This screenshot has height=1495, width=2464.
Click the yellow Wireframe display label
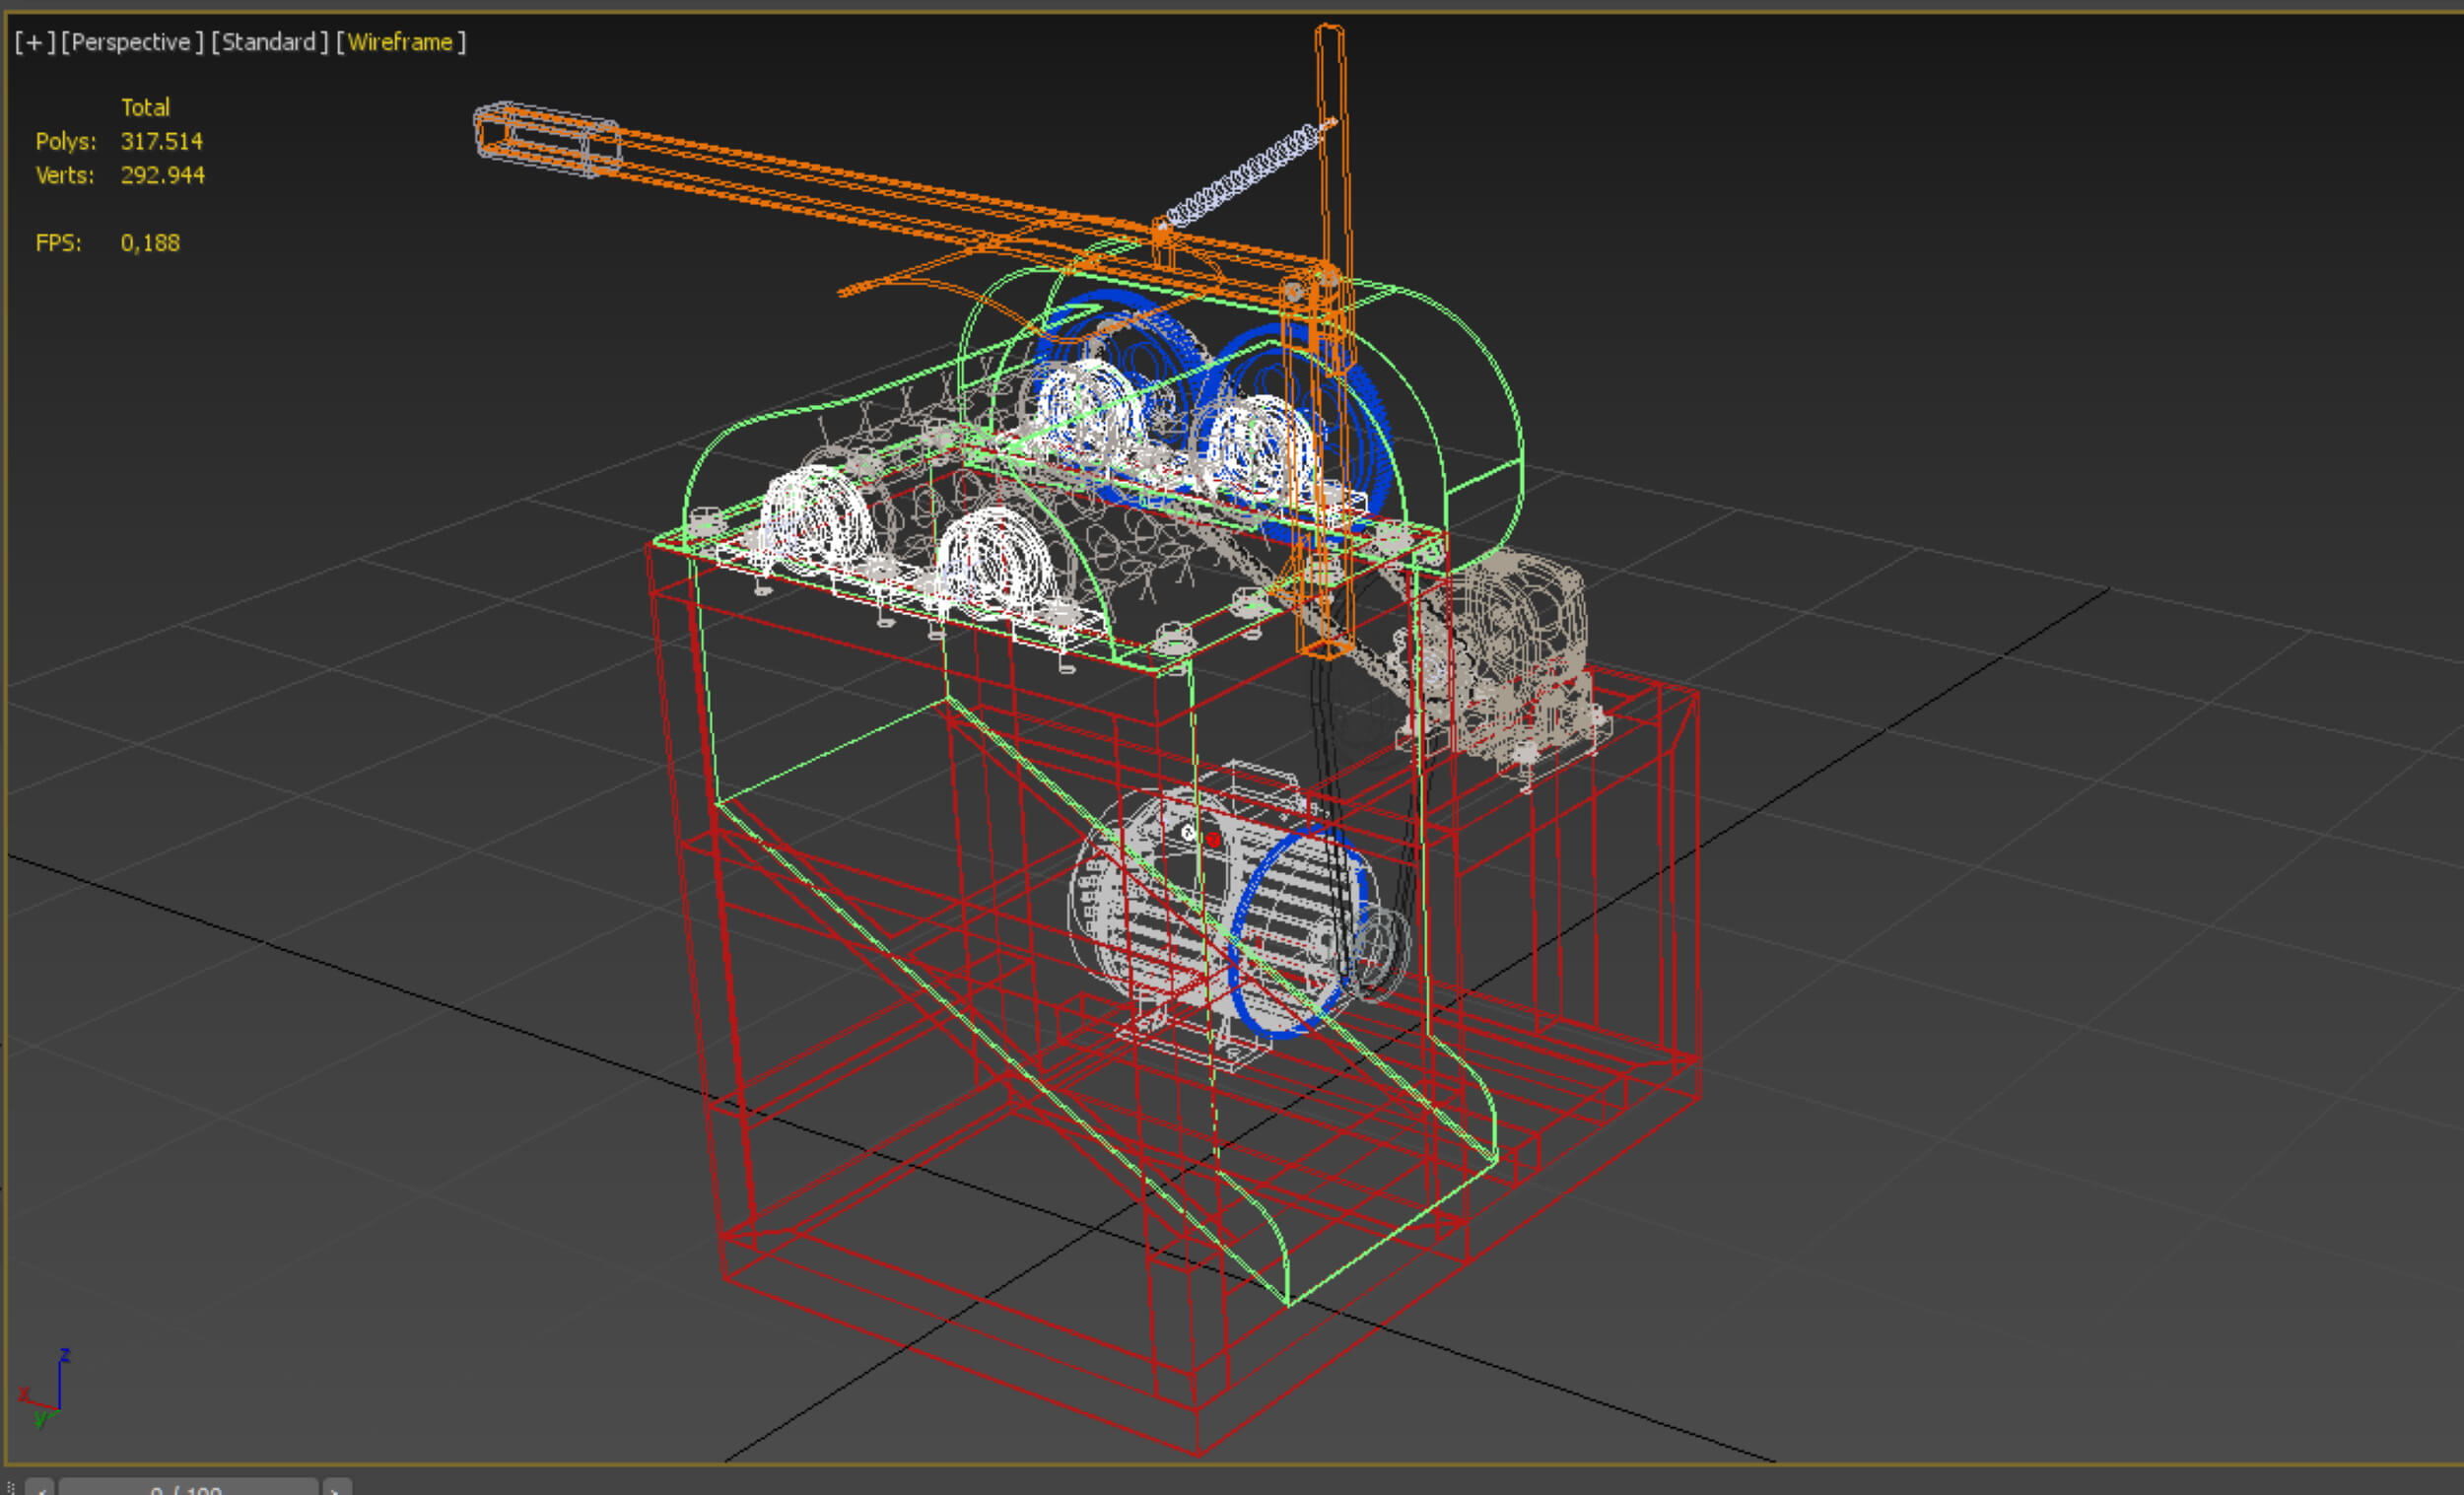(400, 42)
